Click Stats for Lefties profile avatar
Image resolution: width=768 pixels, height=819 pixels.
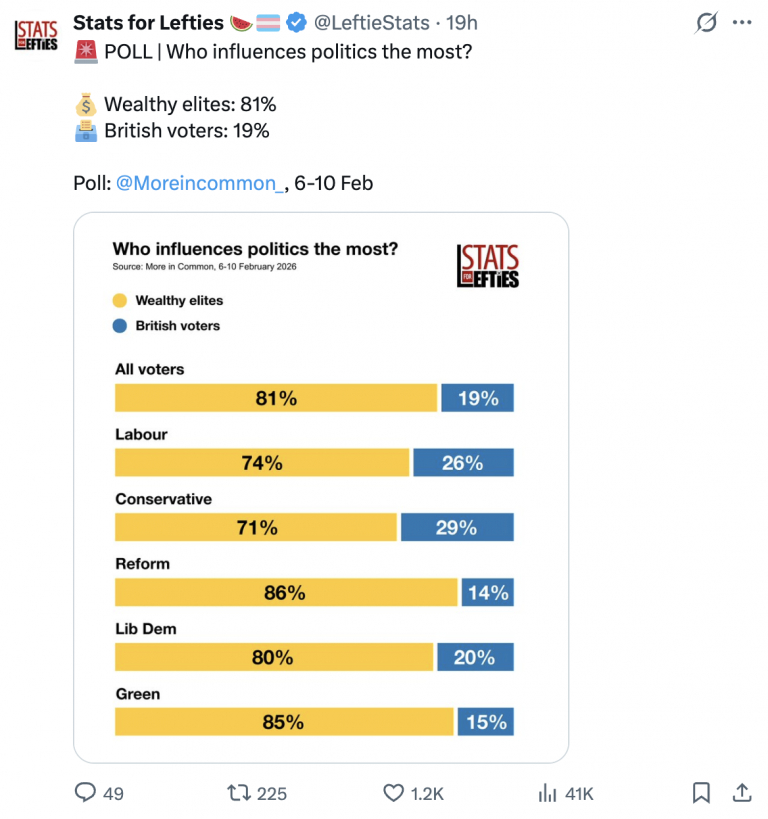[36, 35]
